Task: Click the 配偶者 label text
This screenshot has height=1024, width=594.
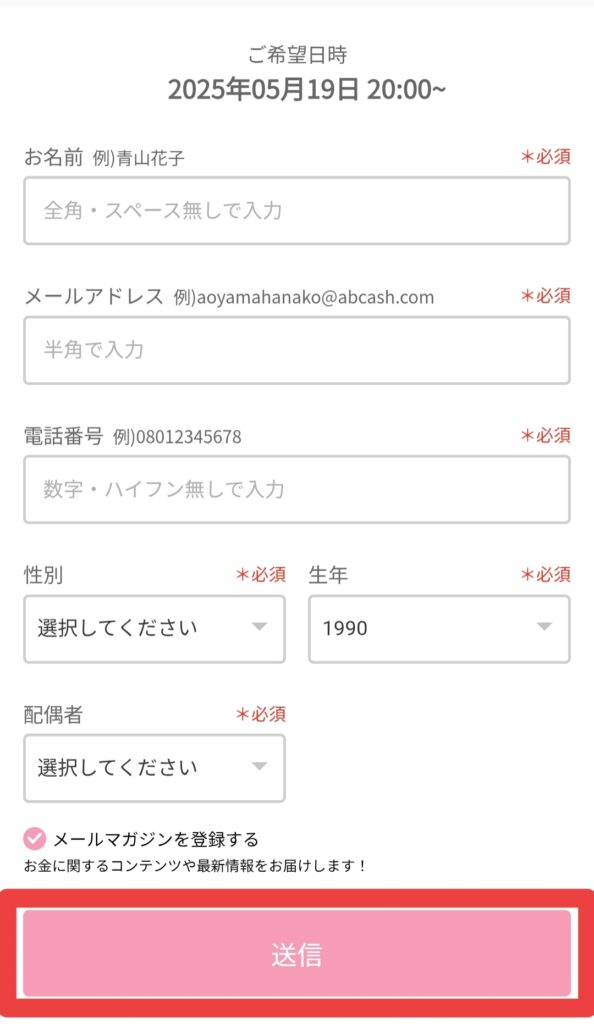Action: pyautogui.click(x=54, y=714)
